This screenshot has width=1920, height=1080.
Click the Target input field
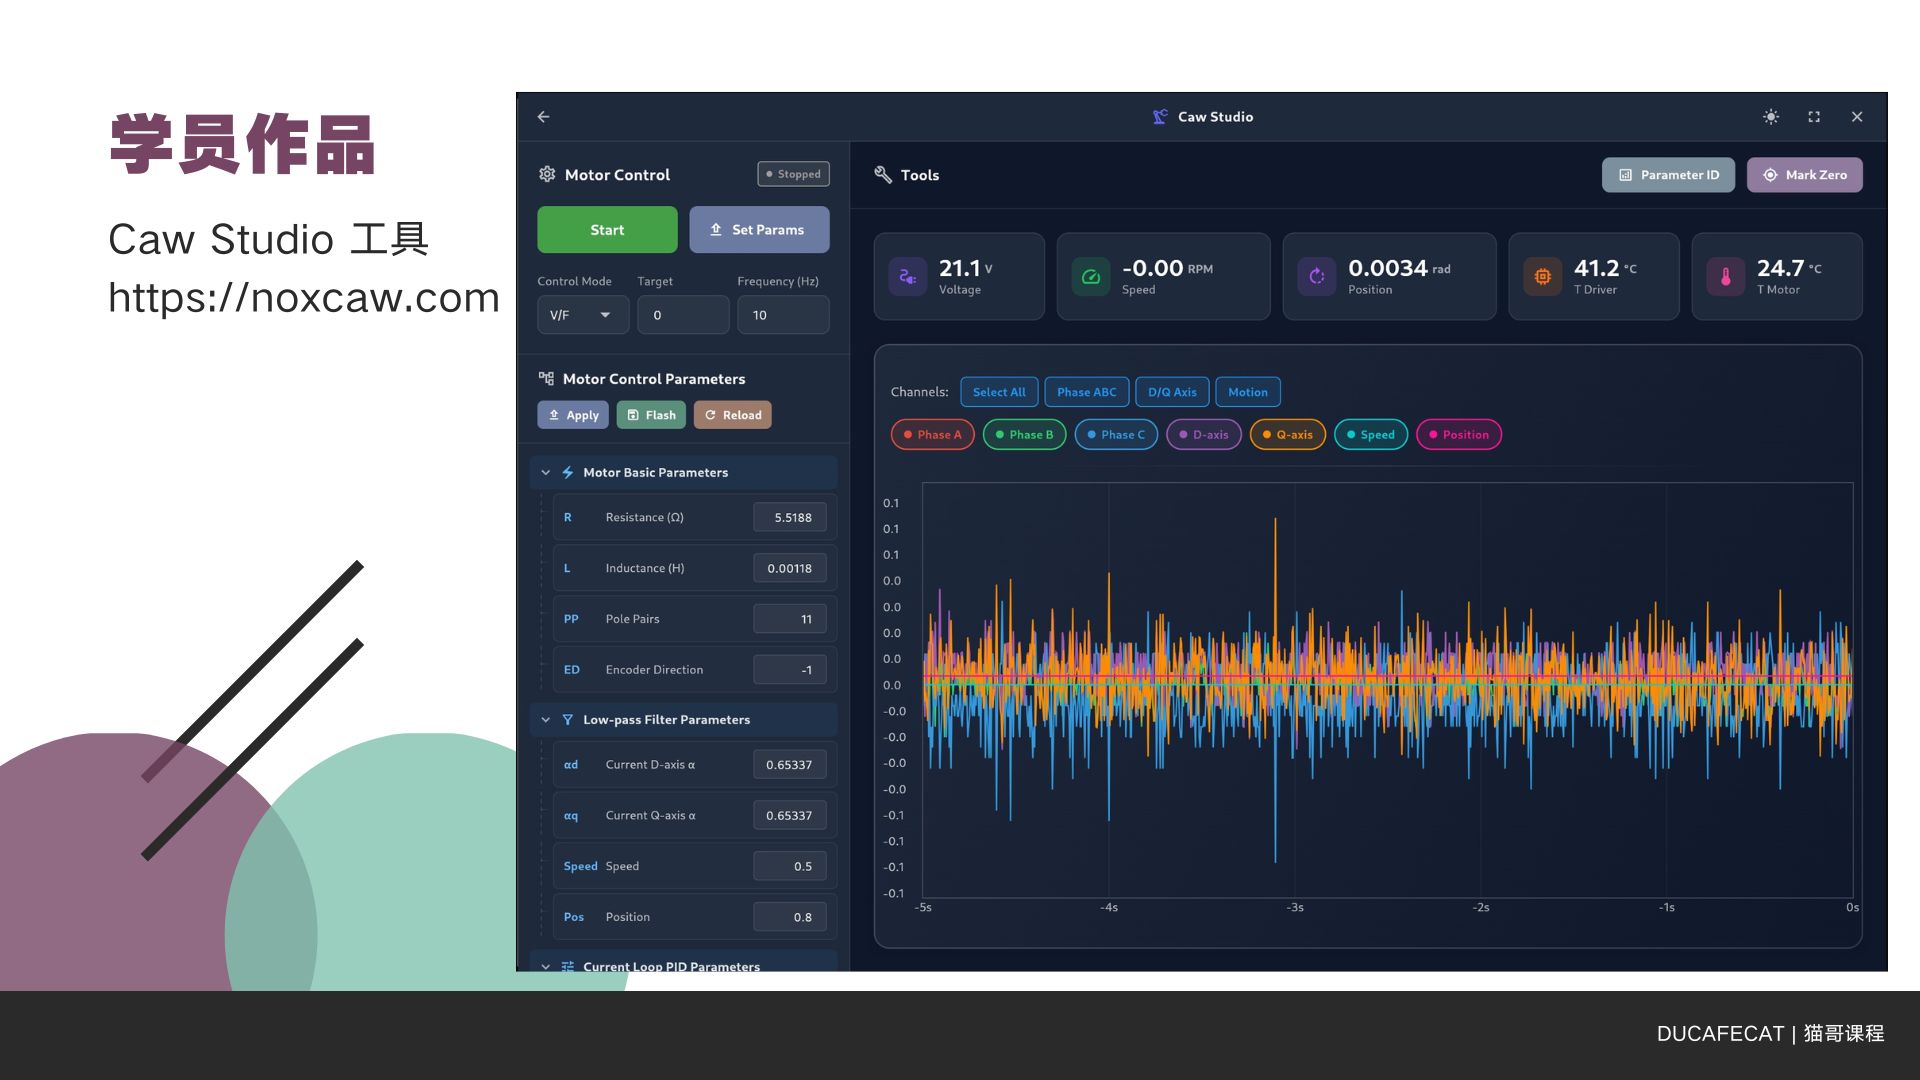click(684, 315)
